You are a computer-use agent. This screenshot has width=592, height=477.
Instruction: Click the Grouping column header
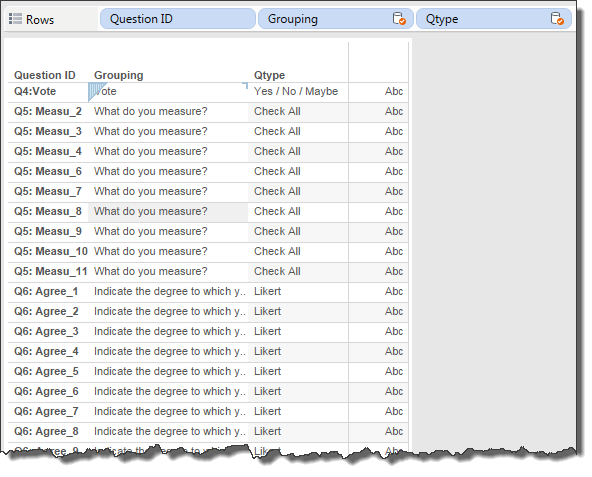pos(119,75)
